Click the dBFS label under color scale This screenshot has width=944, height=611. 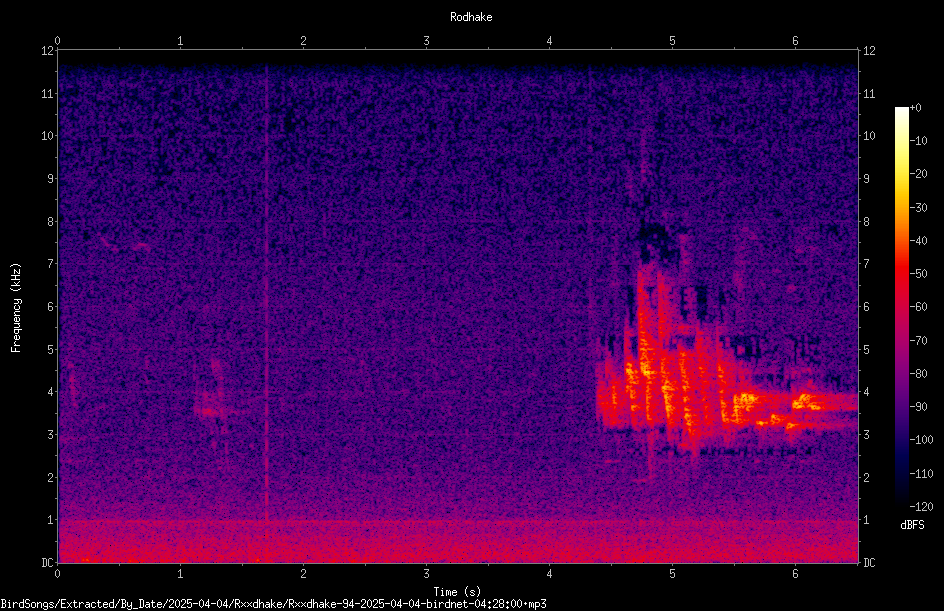pyautogui.click(x=912, y=525)
